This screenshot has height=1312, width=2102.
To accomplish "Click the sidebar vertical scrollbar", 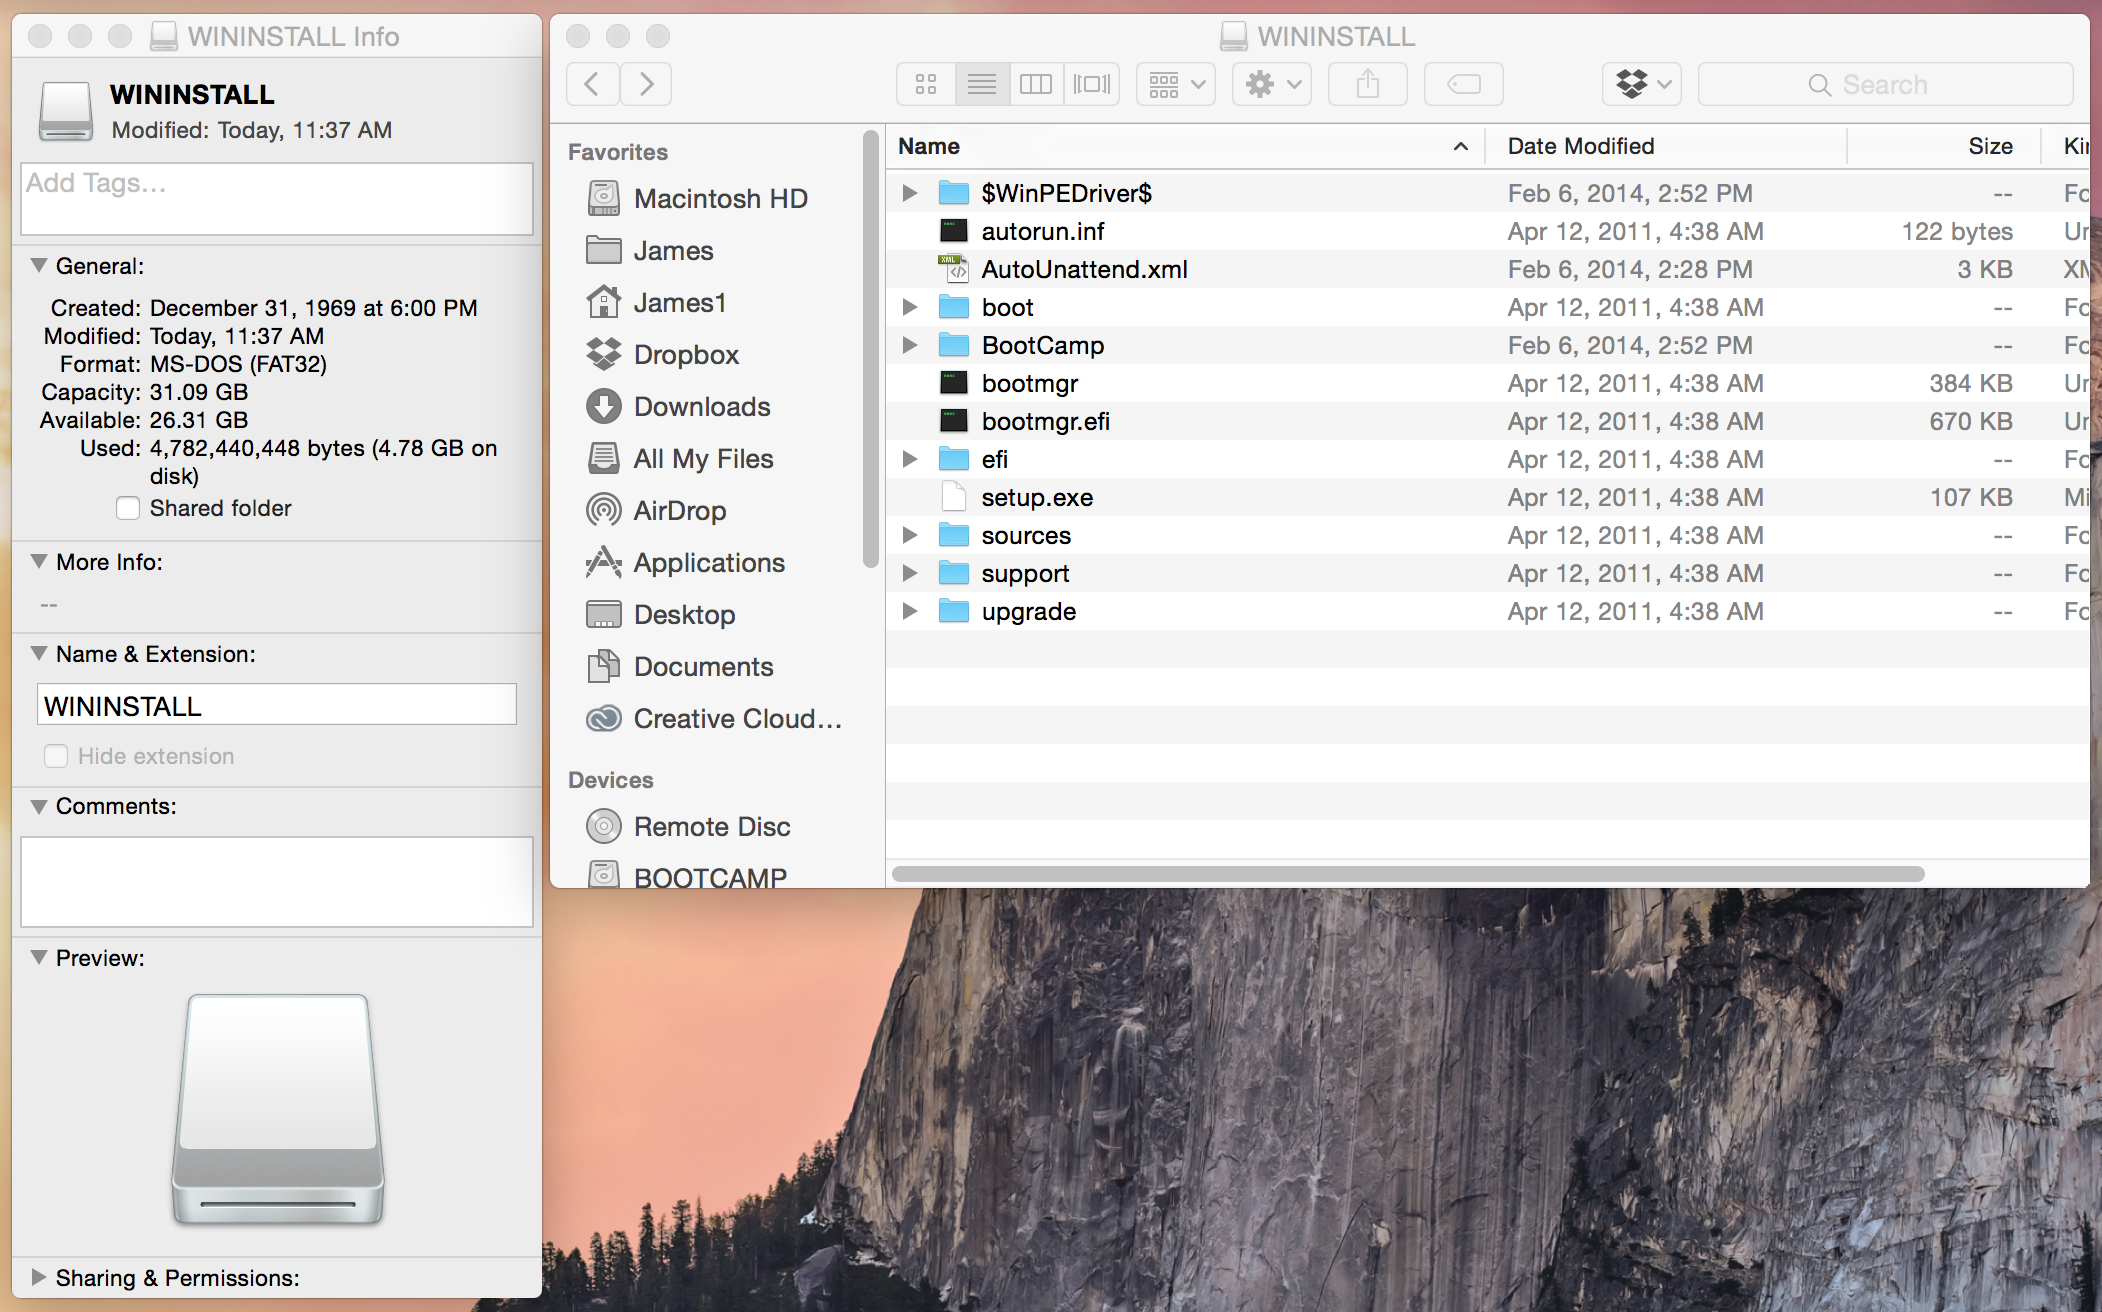I will point(871,349).
